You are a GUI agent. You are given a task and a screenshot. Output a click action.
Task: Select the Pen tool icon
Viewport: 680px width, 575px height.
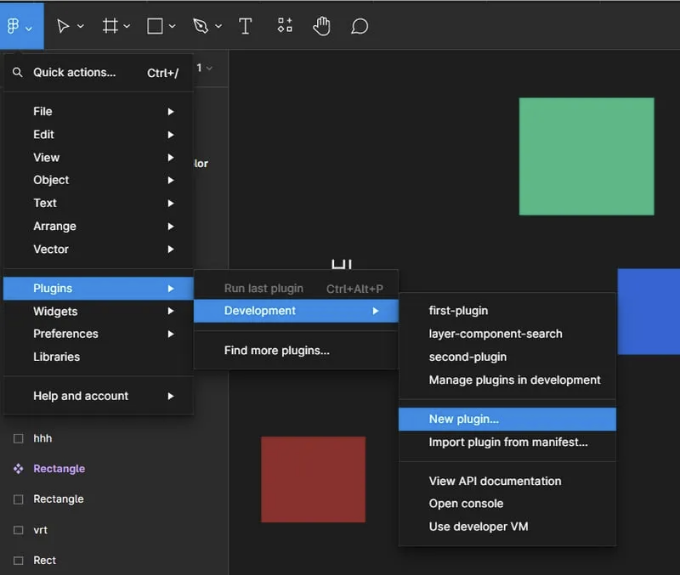click(200, 26)
